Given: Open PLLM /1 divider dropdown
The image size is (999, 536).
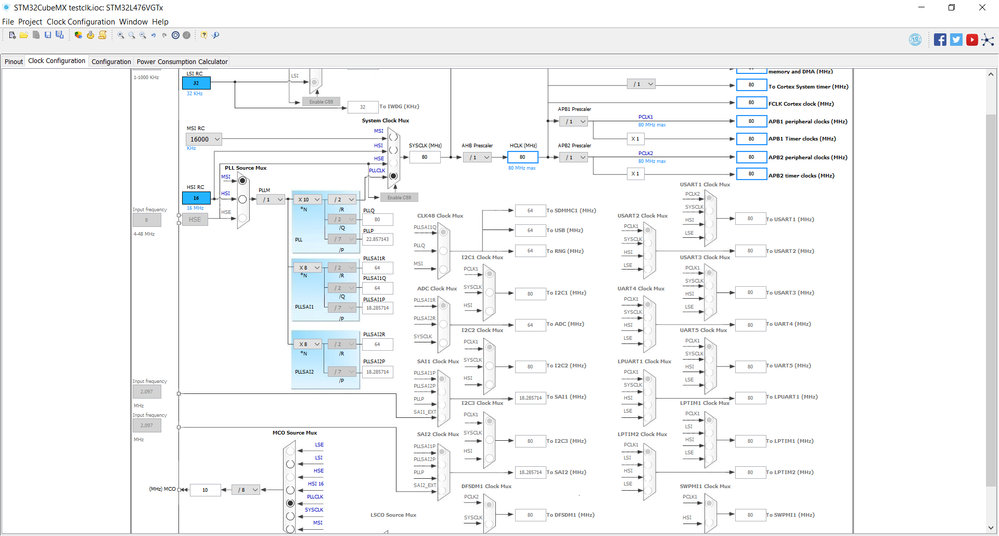Looking at the screenshot, I should pos(271,199).
